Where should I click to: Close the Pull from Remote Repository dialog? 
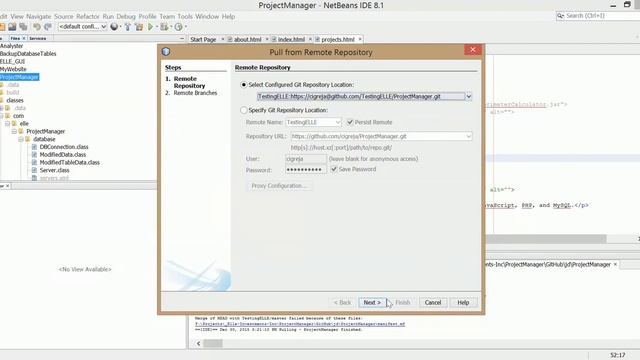[x=473, y=50]
